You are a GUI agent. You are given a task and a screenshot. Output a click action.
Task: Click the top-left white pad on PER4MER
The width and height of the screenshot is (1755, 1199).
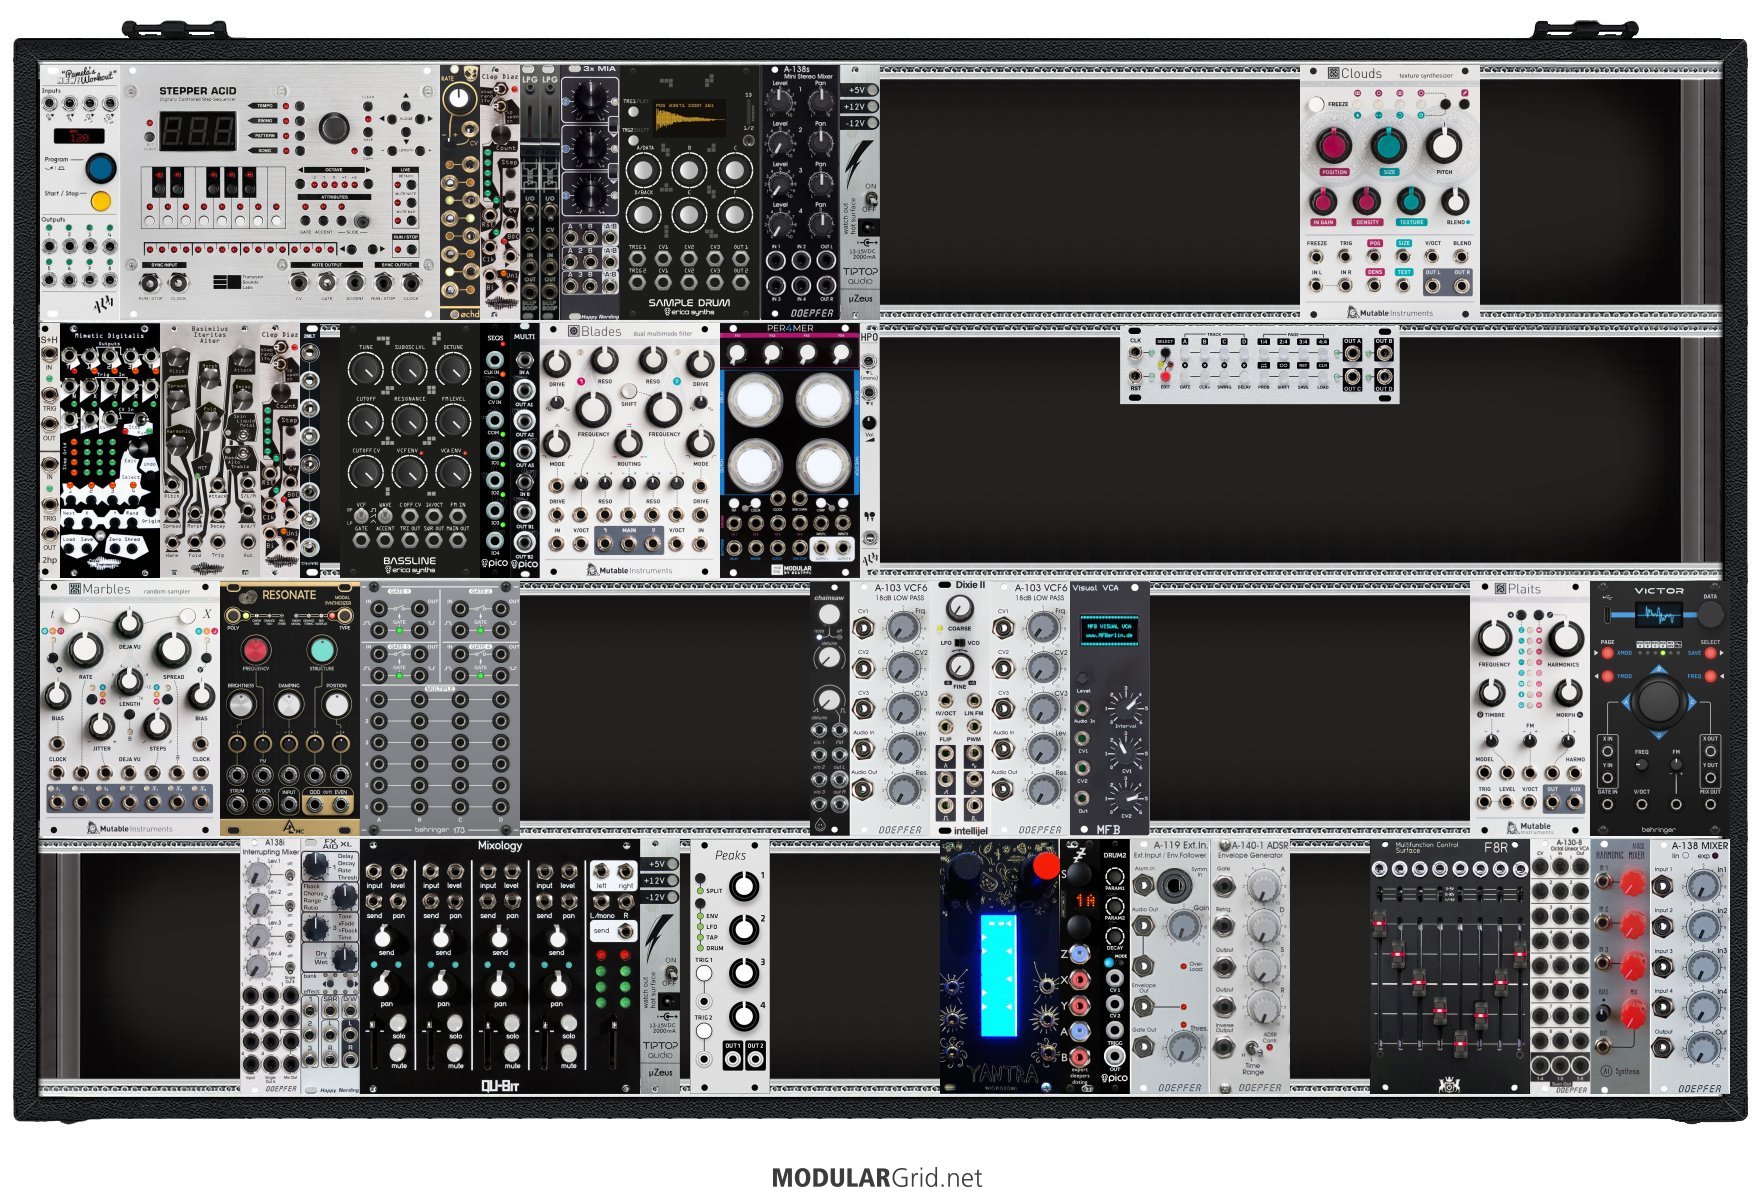pos(755,399)
